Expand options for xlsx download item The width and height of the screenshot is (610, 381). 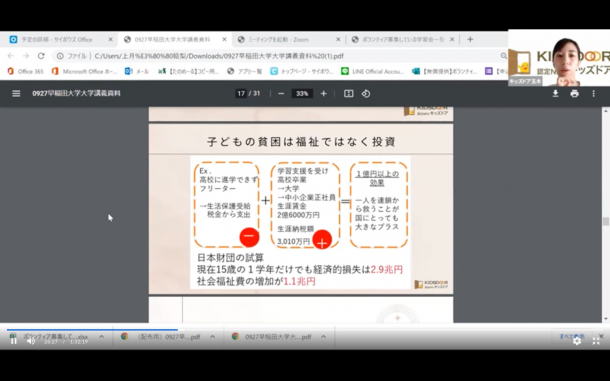[x=101, y=337]
